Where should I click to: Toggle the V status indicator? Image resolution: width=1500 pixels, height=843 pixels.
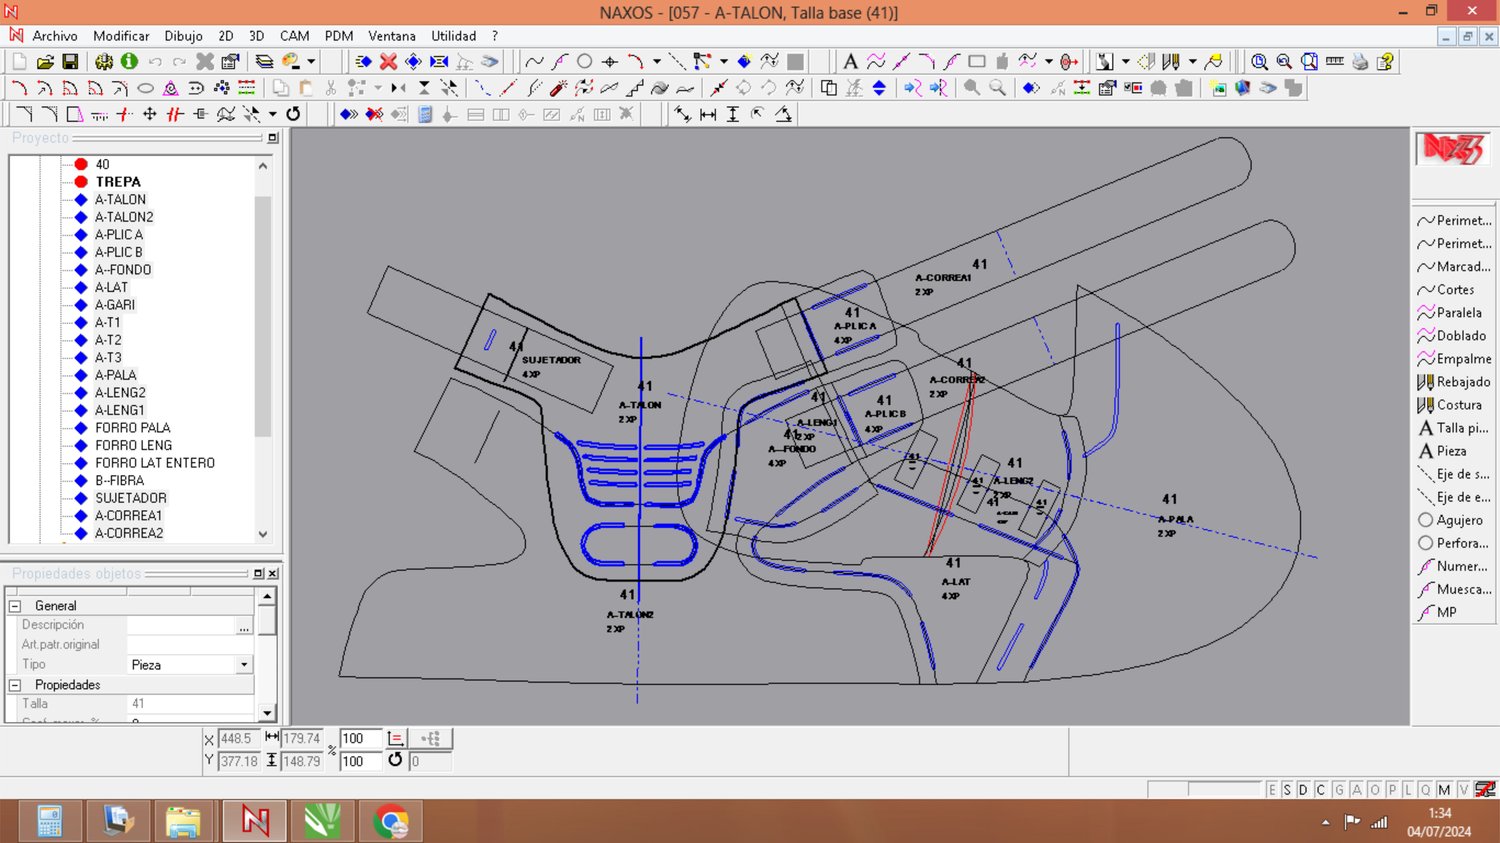[1463, 790]
